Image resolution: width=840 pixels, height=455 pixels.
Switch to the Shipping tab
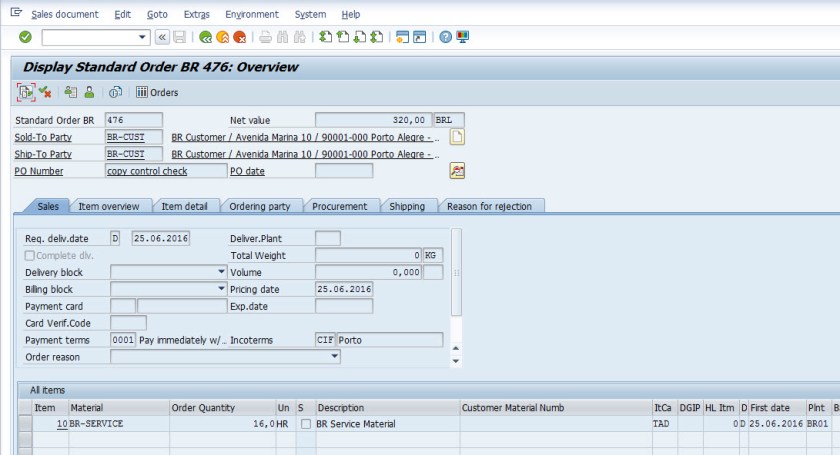coord(407,206)
